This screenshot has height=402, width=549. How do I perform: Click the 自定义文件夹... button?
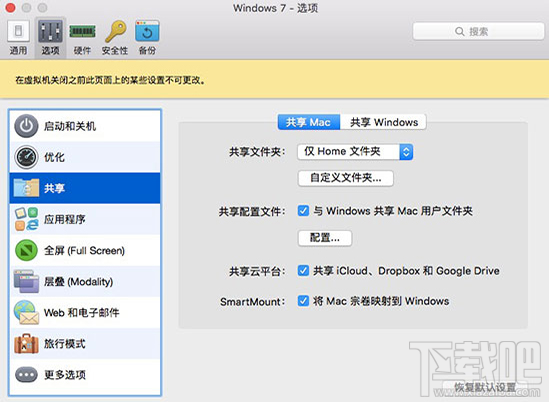[x=346, y=178]
